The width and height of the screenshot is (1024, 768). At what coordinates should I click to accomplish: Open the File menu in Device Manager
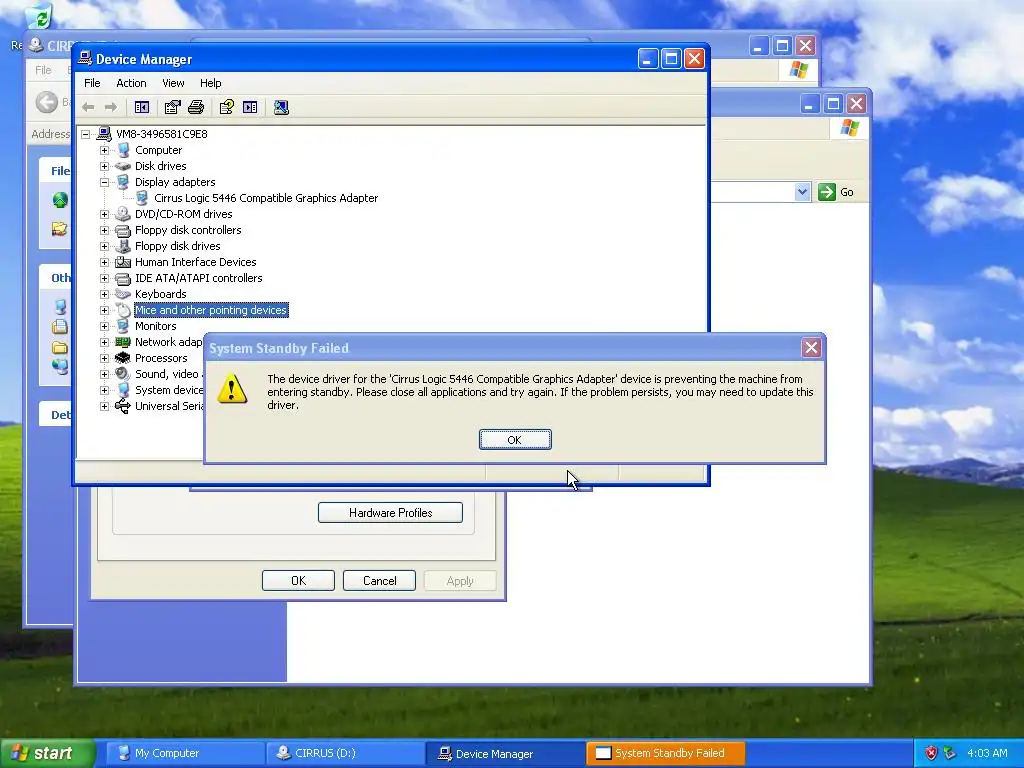tap(92, 83)
